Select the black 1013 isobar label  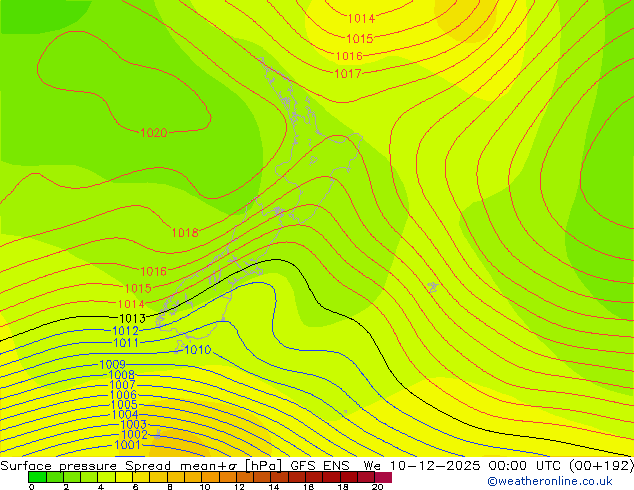[132, 318]
